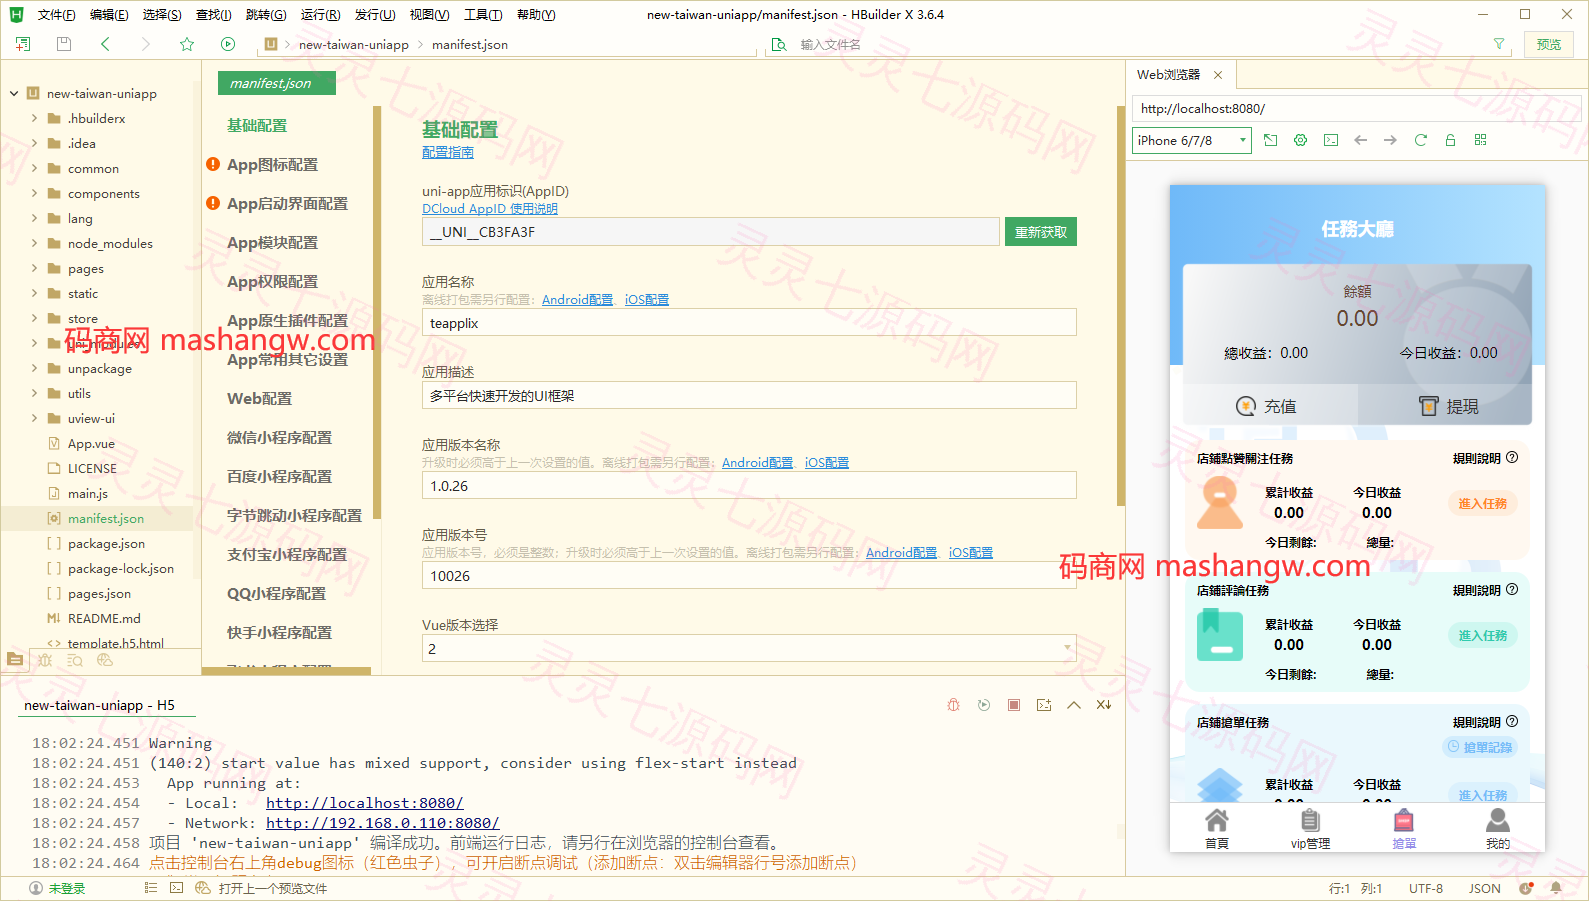Click help icon next to 店鋪點贊關注任務 規則說明
This screenshot has height=901, width=1589.
pyautogui.click(x=1512, y=458)
